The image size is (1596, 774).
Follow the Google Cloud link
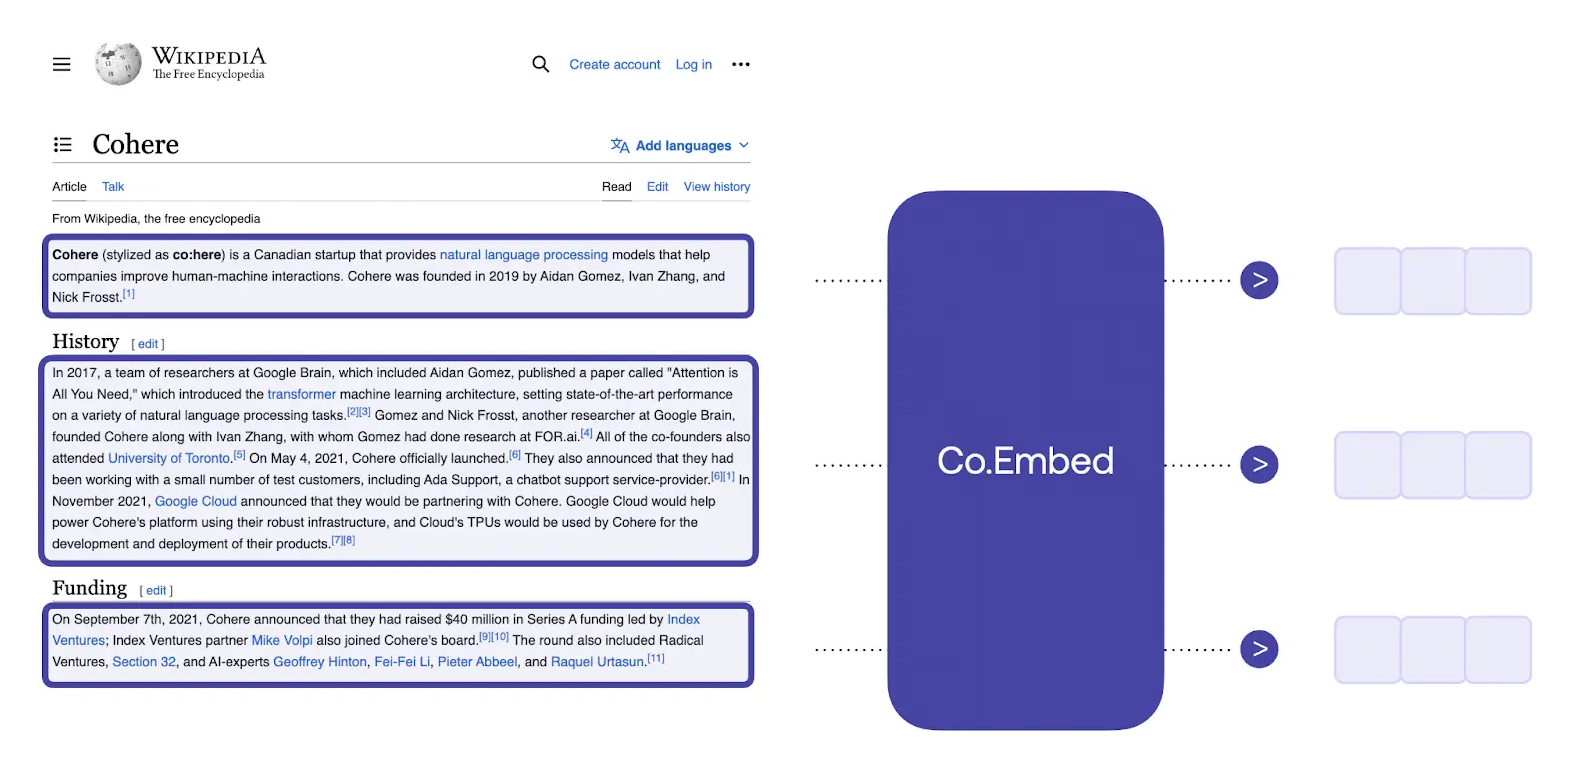(196, 501)
